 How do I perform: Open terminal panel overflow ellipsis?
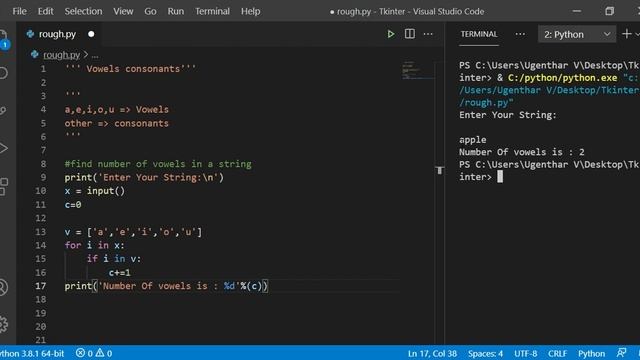[x=520, y=34]
